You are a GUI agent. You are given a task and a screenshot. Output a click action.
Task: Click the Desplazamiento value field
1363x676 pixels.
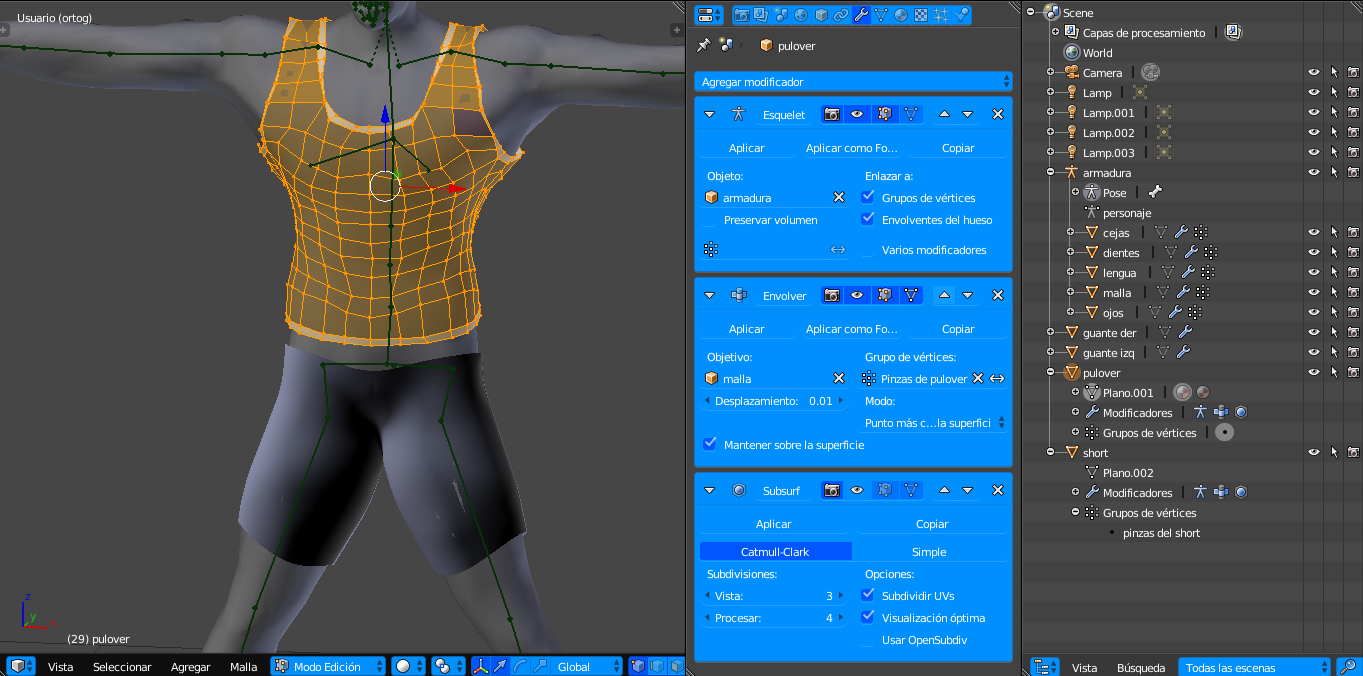coord(773,401)
